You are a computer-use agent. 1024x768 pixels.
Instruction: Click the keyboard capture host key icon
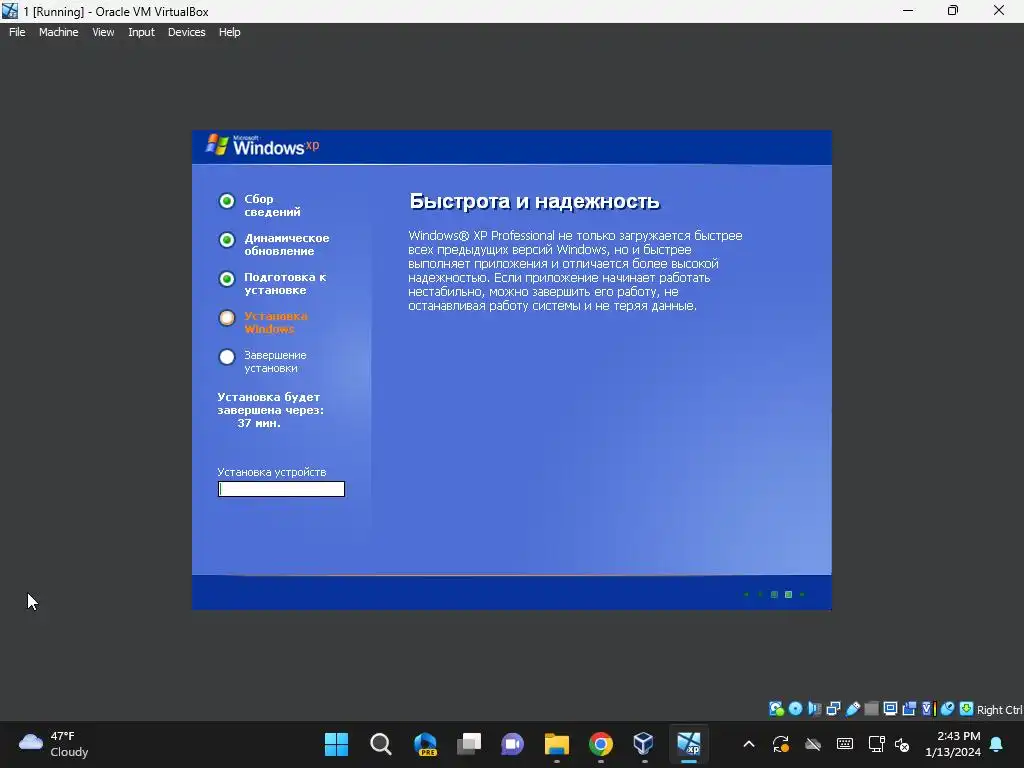pos(966,709)
